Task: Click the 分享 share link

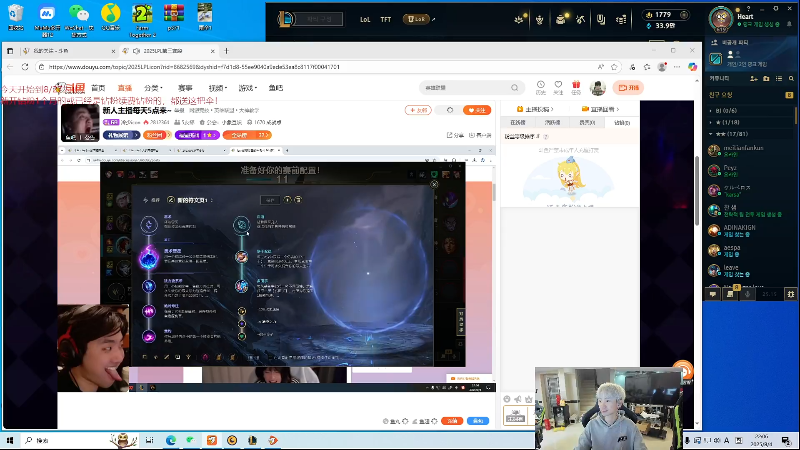Action: (x=456, y=135)
